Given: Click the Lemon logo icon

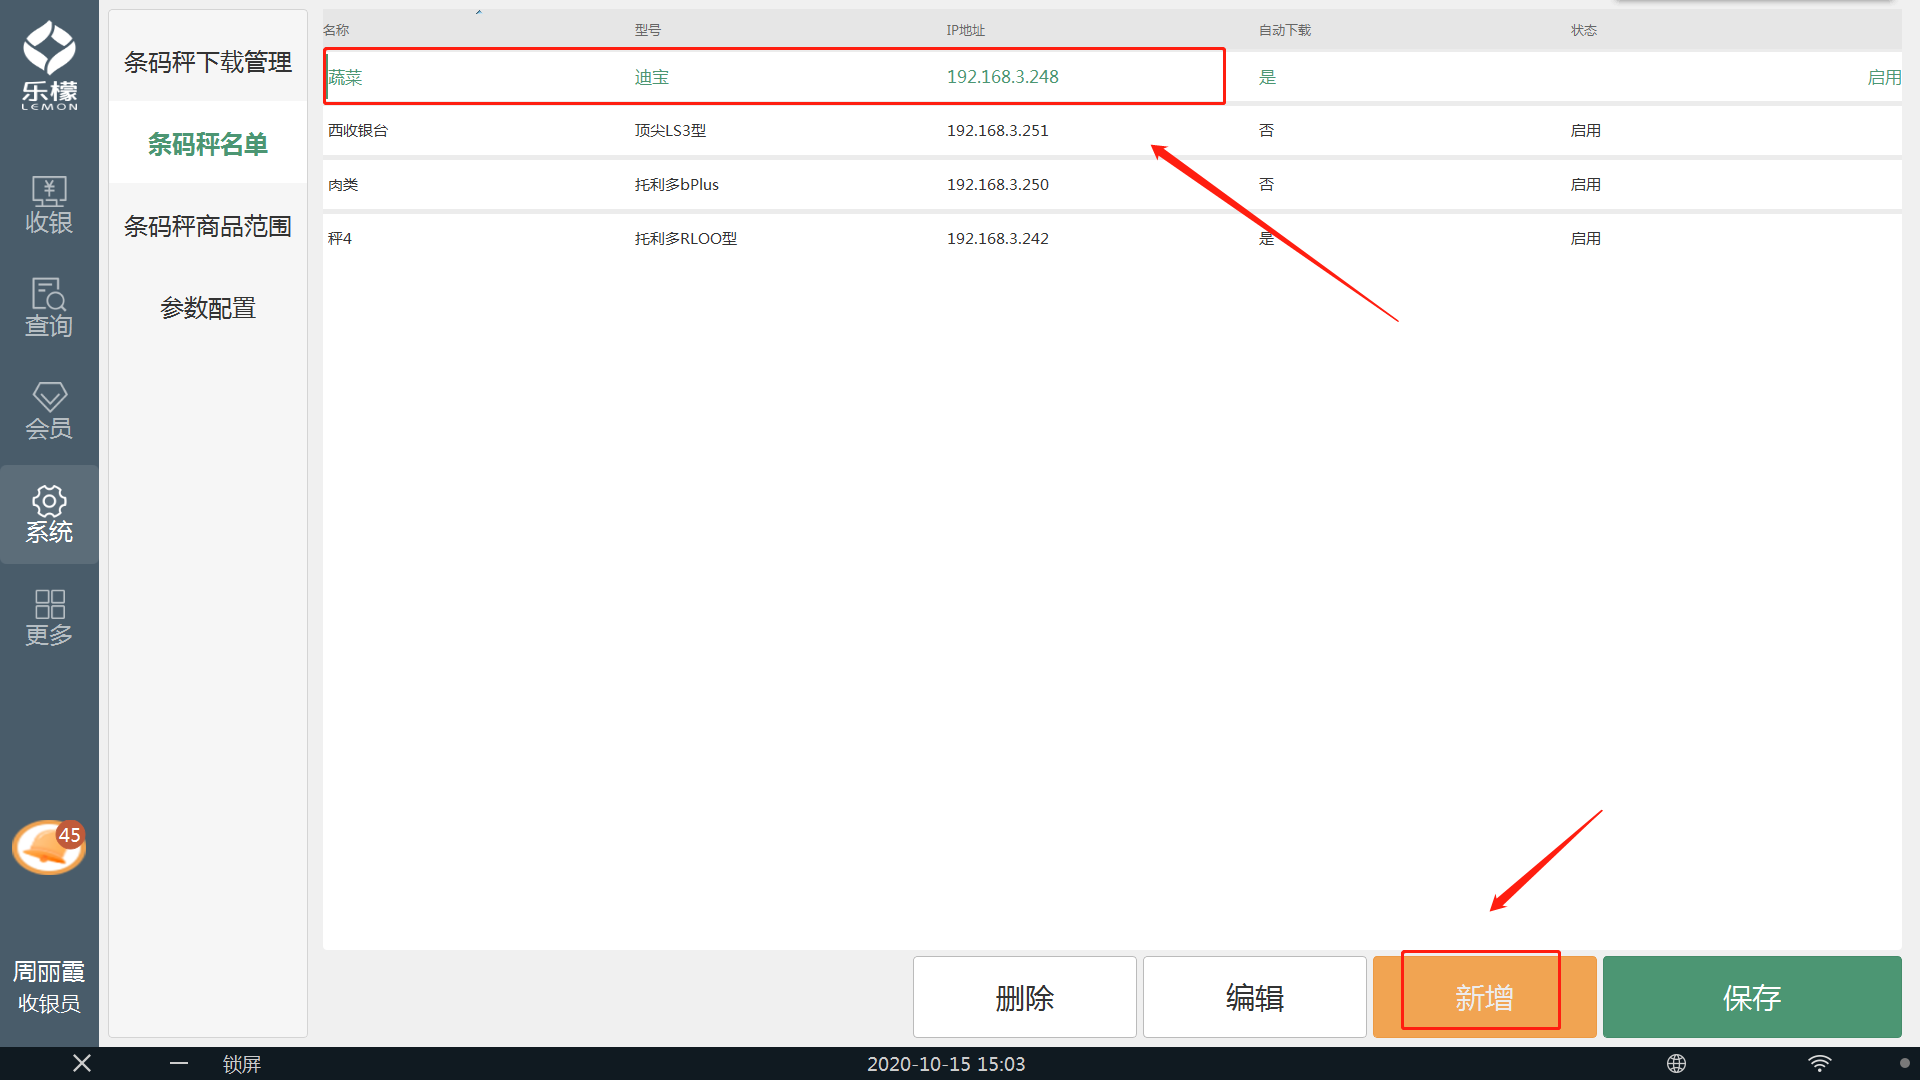Looking at the screenshot, I should [49, 65].
